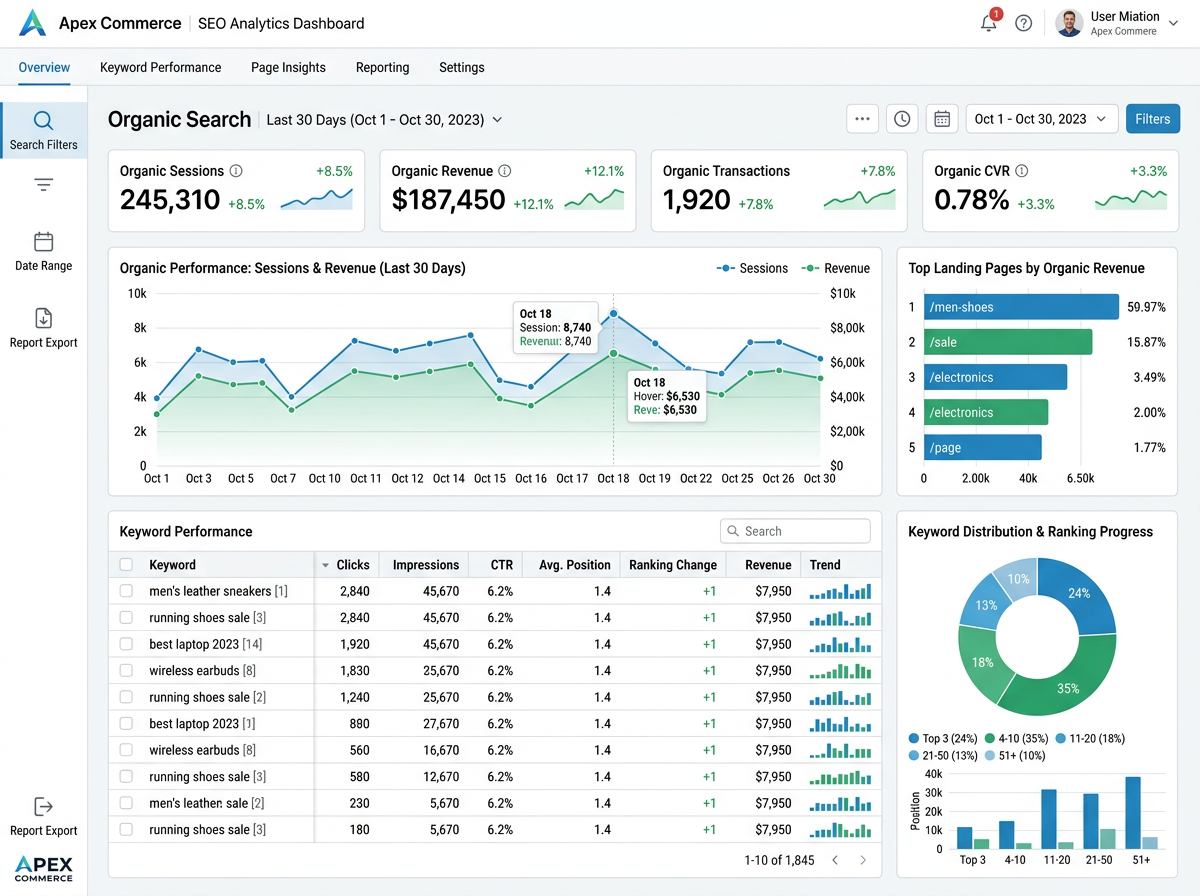This screenshot has height=896, width=1200.
Task: Toggle the Revenue series in chart legend
Action: (x=834, y=268)
